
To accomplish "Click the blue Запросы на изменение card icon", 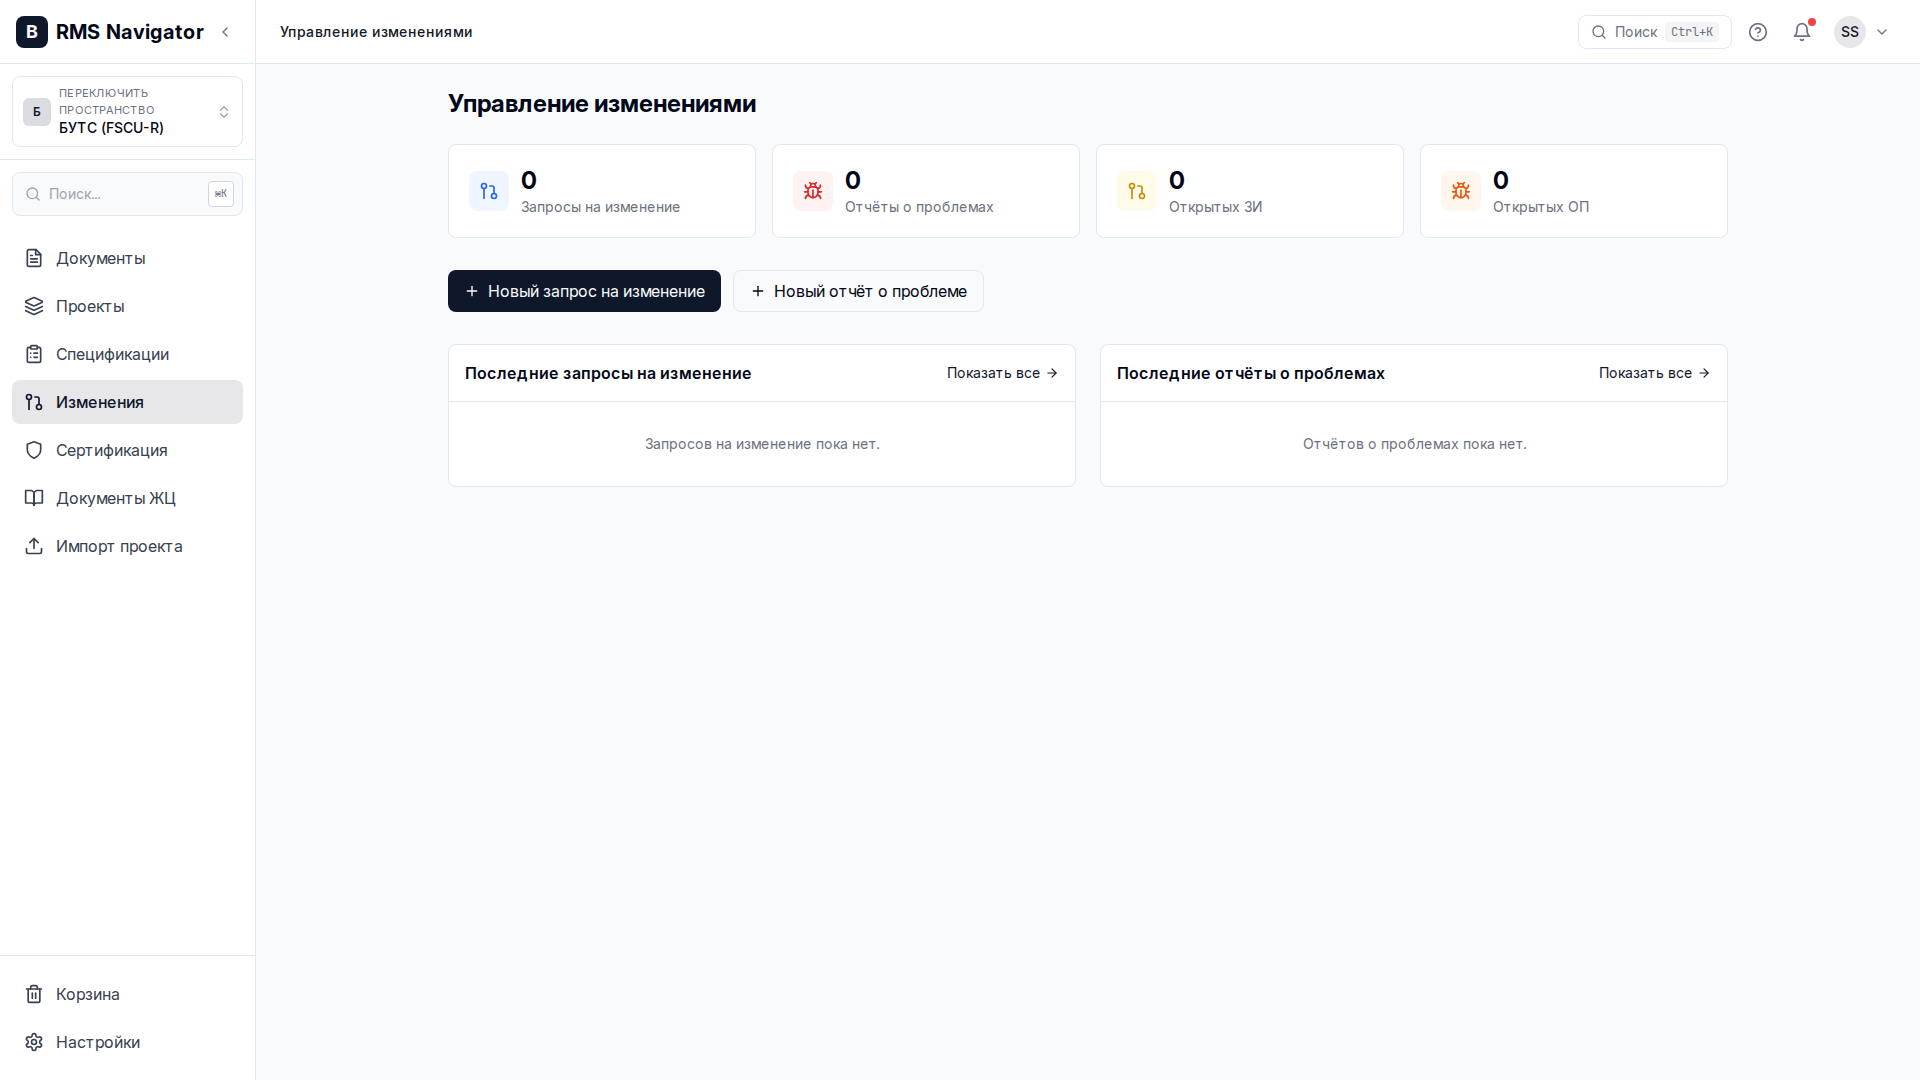I will point(489,191).
